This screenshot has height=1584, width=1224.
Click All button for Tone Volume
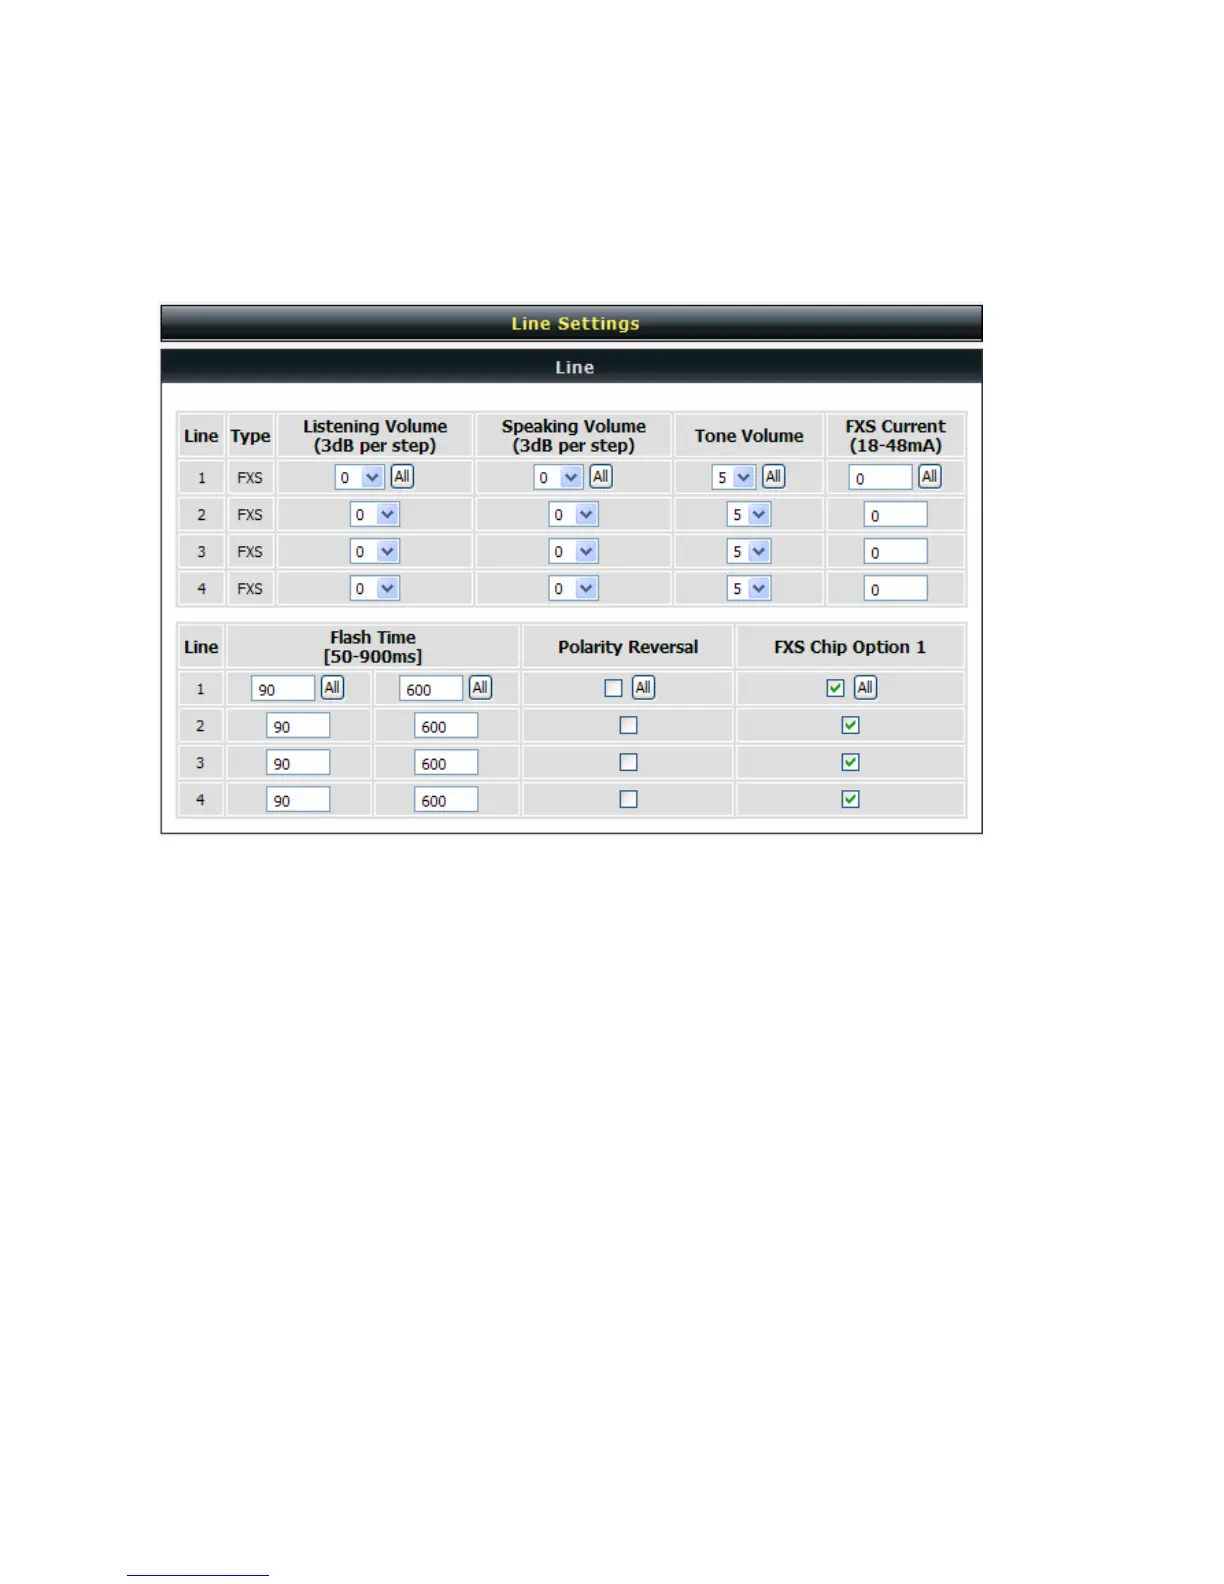click(773, 477)
